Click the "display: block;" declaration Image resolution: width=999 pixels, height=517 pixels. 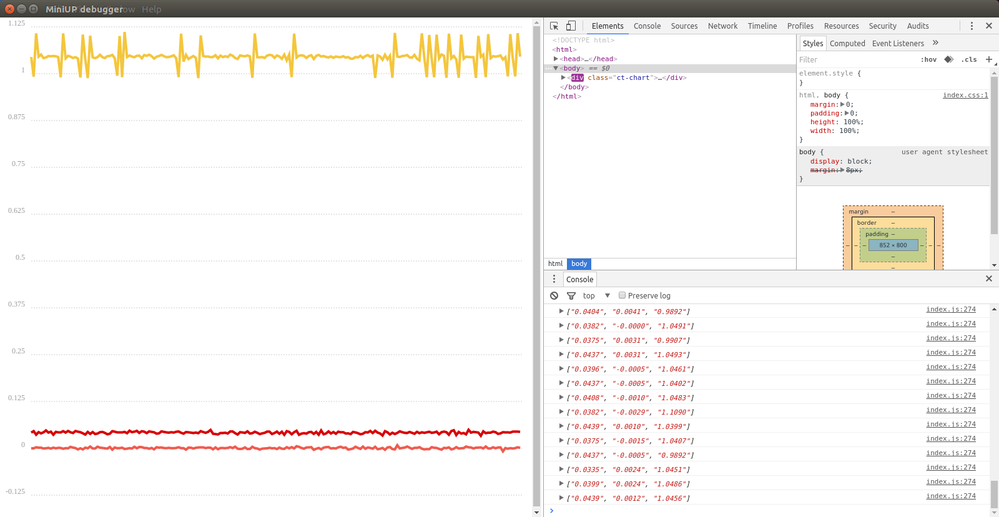coord(841,161)
